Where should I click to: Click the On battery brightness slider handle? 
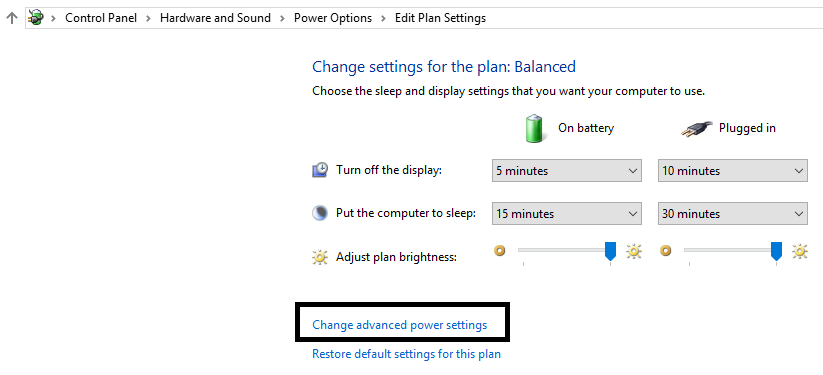coord(610,251)
